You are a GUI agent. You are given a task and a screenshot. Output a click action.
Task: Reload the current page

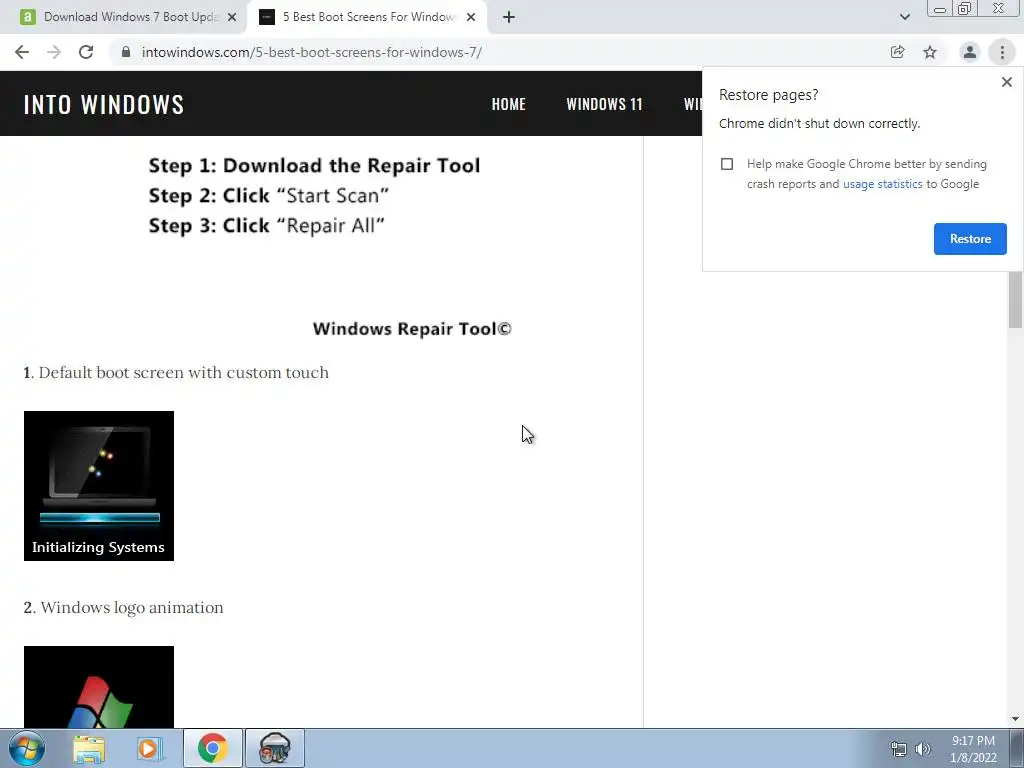click(x=86, y=52)
